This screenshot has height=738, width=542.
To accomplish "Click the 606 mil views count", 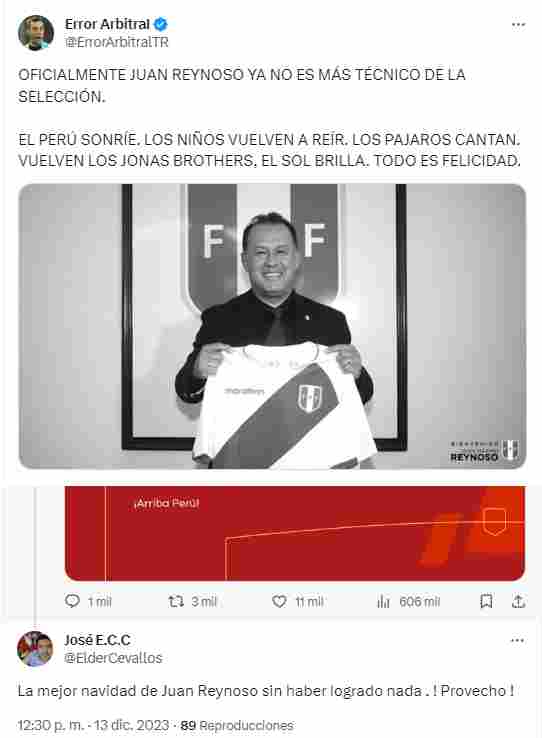I will pyautogui.click(x=420, y=602).
